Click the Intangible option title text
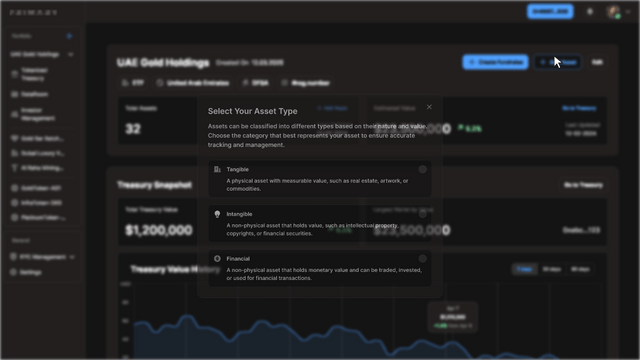The width and height of the screenshot is (640, 360). pos(239,214)
